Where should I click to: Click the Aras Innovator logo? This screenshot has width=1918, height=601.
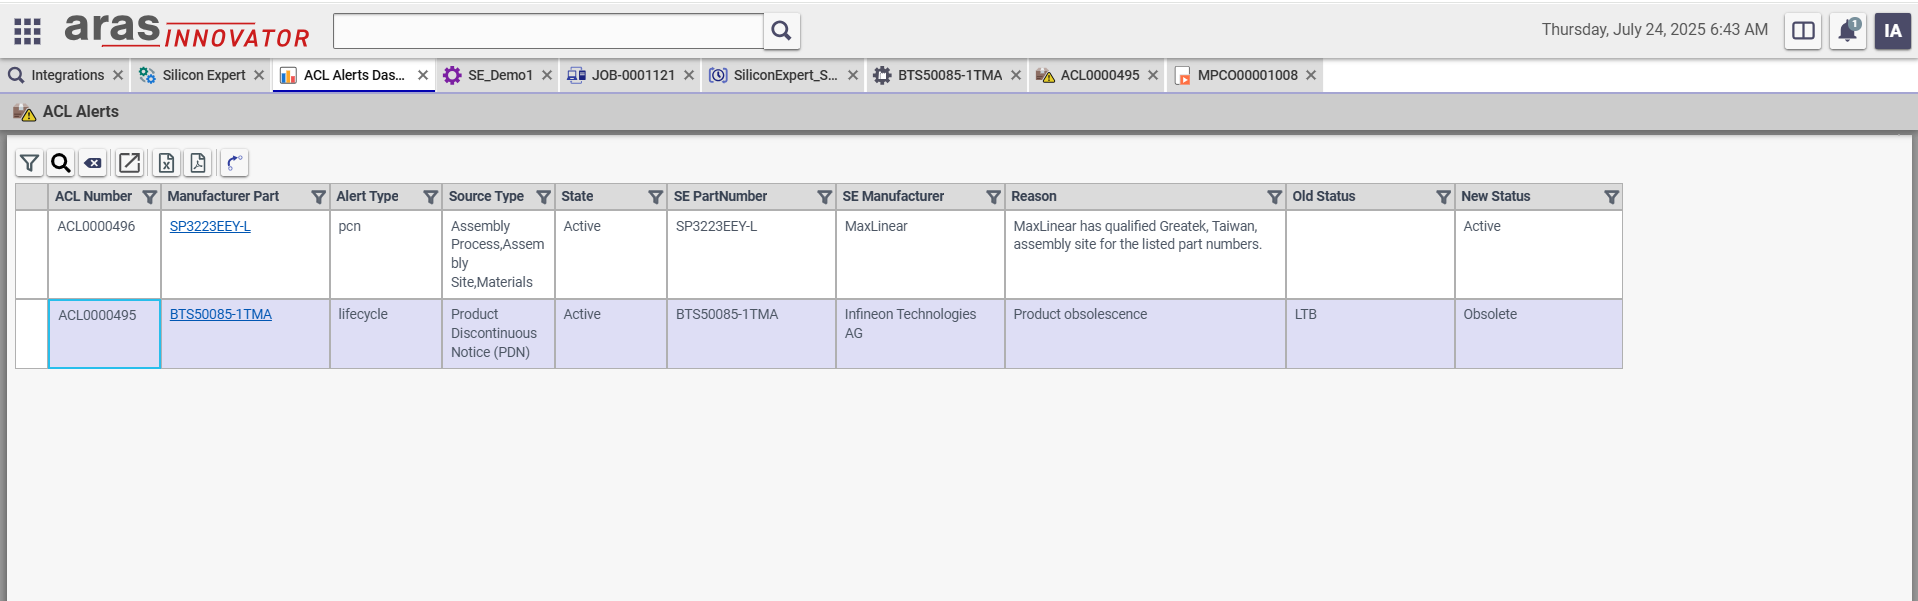click(187, 31)
